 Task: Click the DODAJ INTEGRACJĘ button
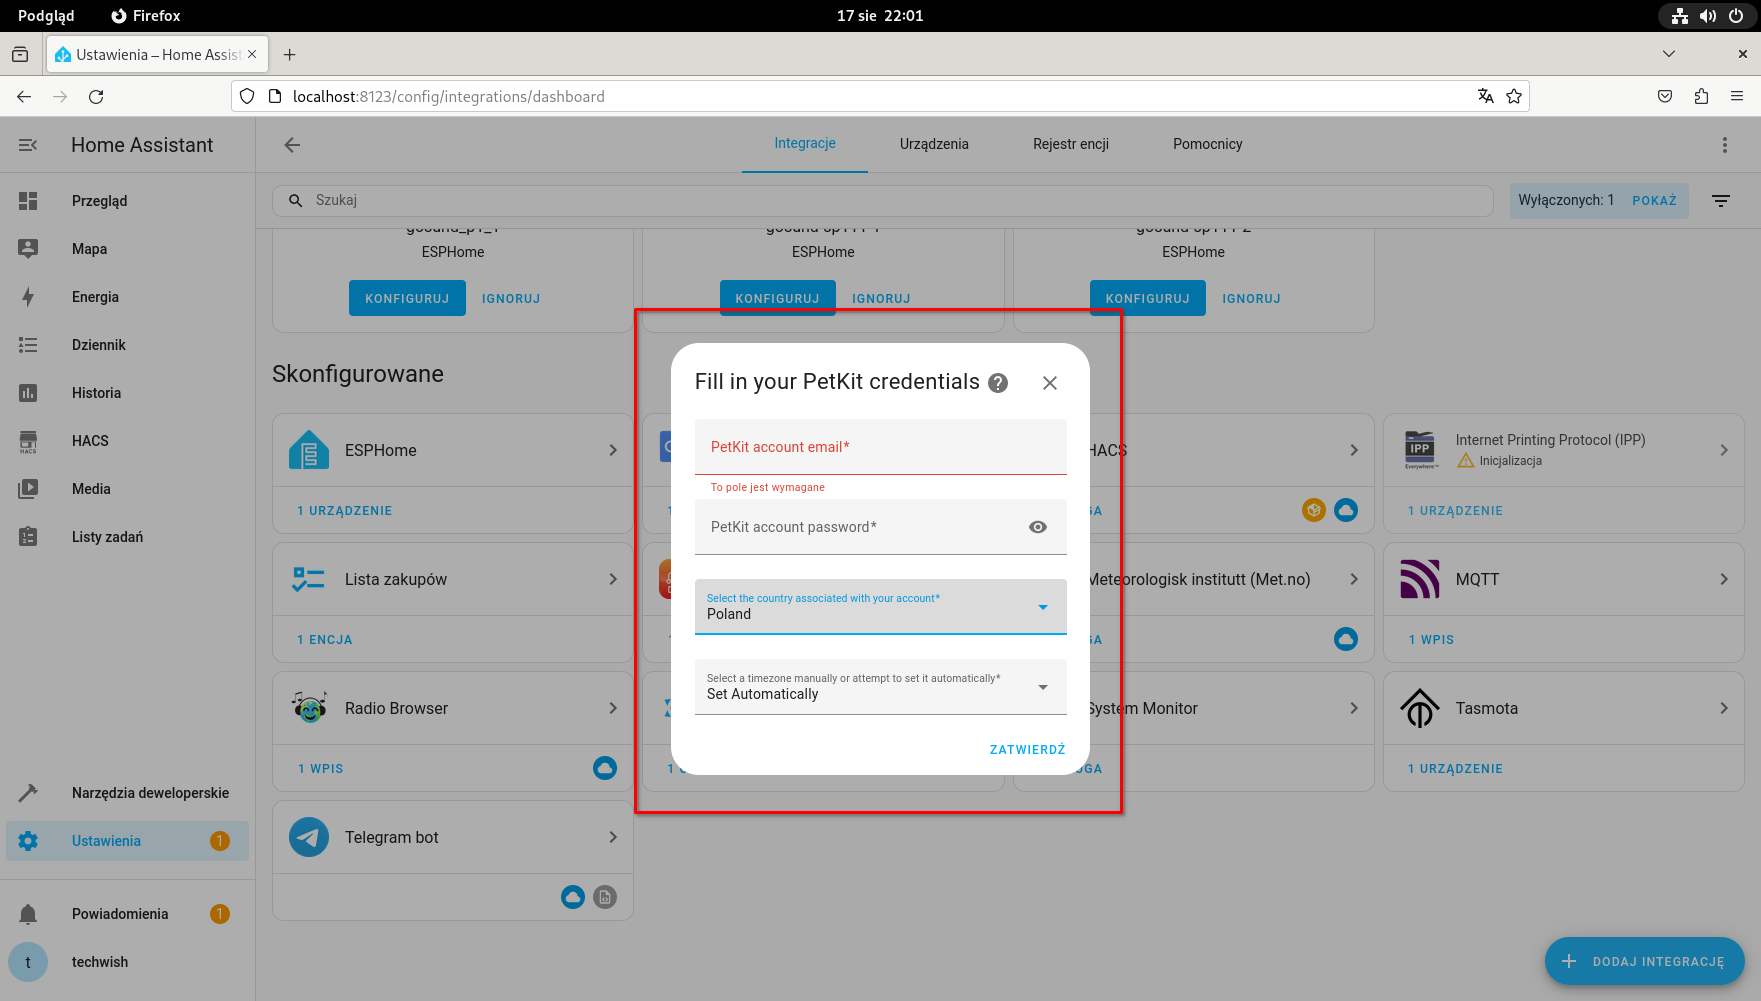(1645, 962)
